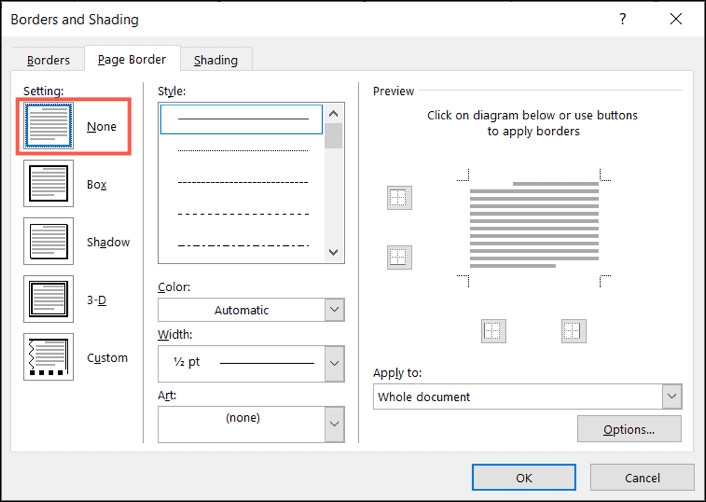Choose the Box border setting icon
Screen dimensions: 706x502
48,184
